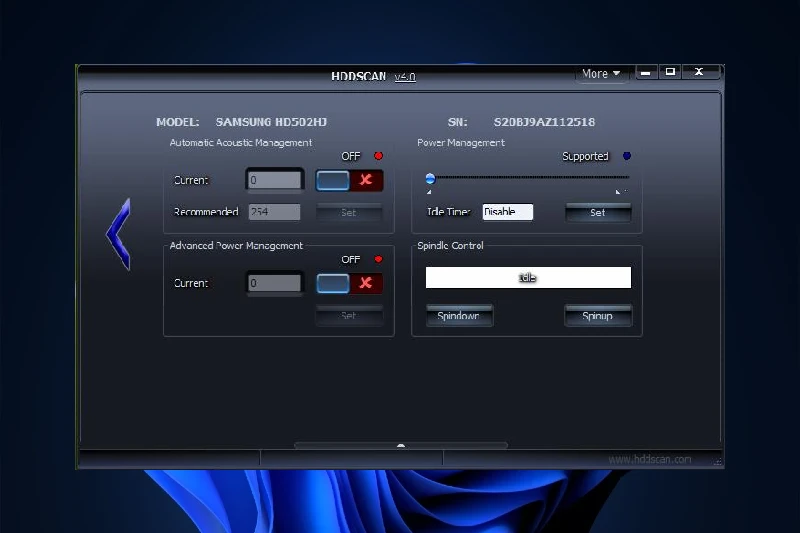Click the blue Supported indicator dot

coord(627,156)
